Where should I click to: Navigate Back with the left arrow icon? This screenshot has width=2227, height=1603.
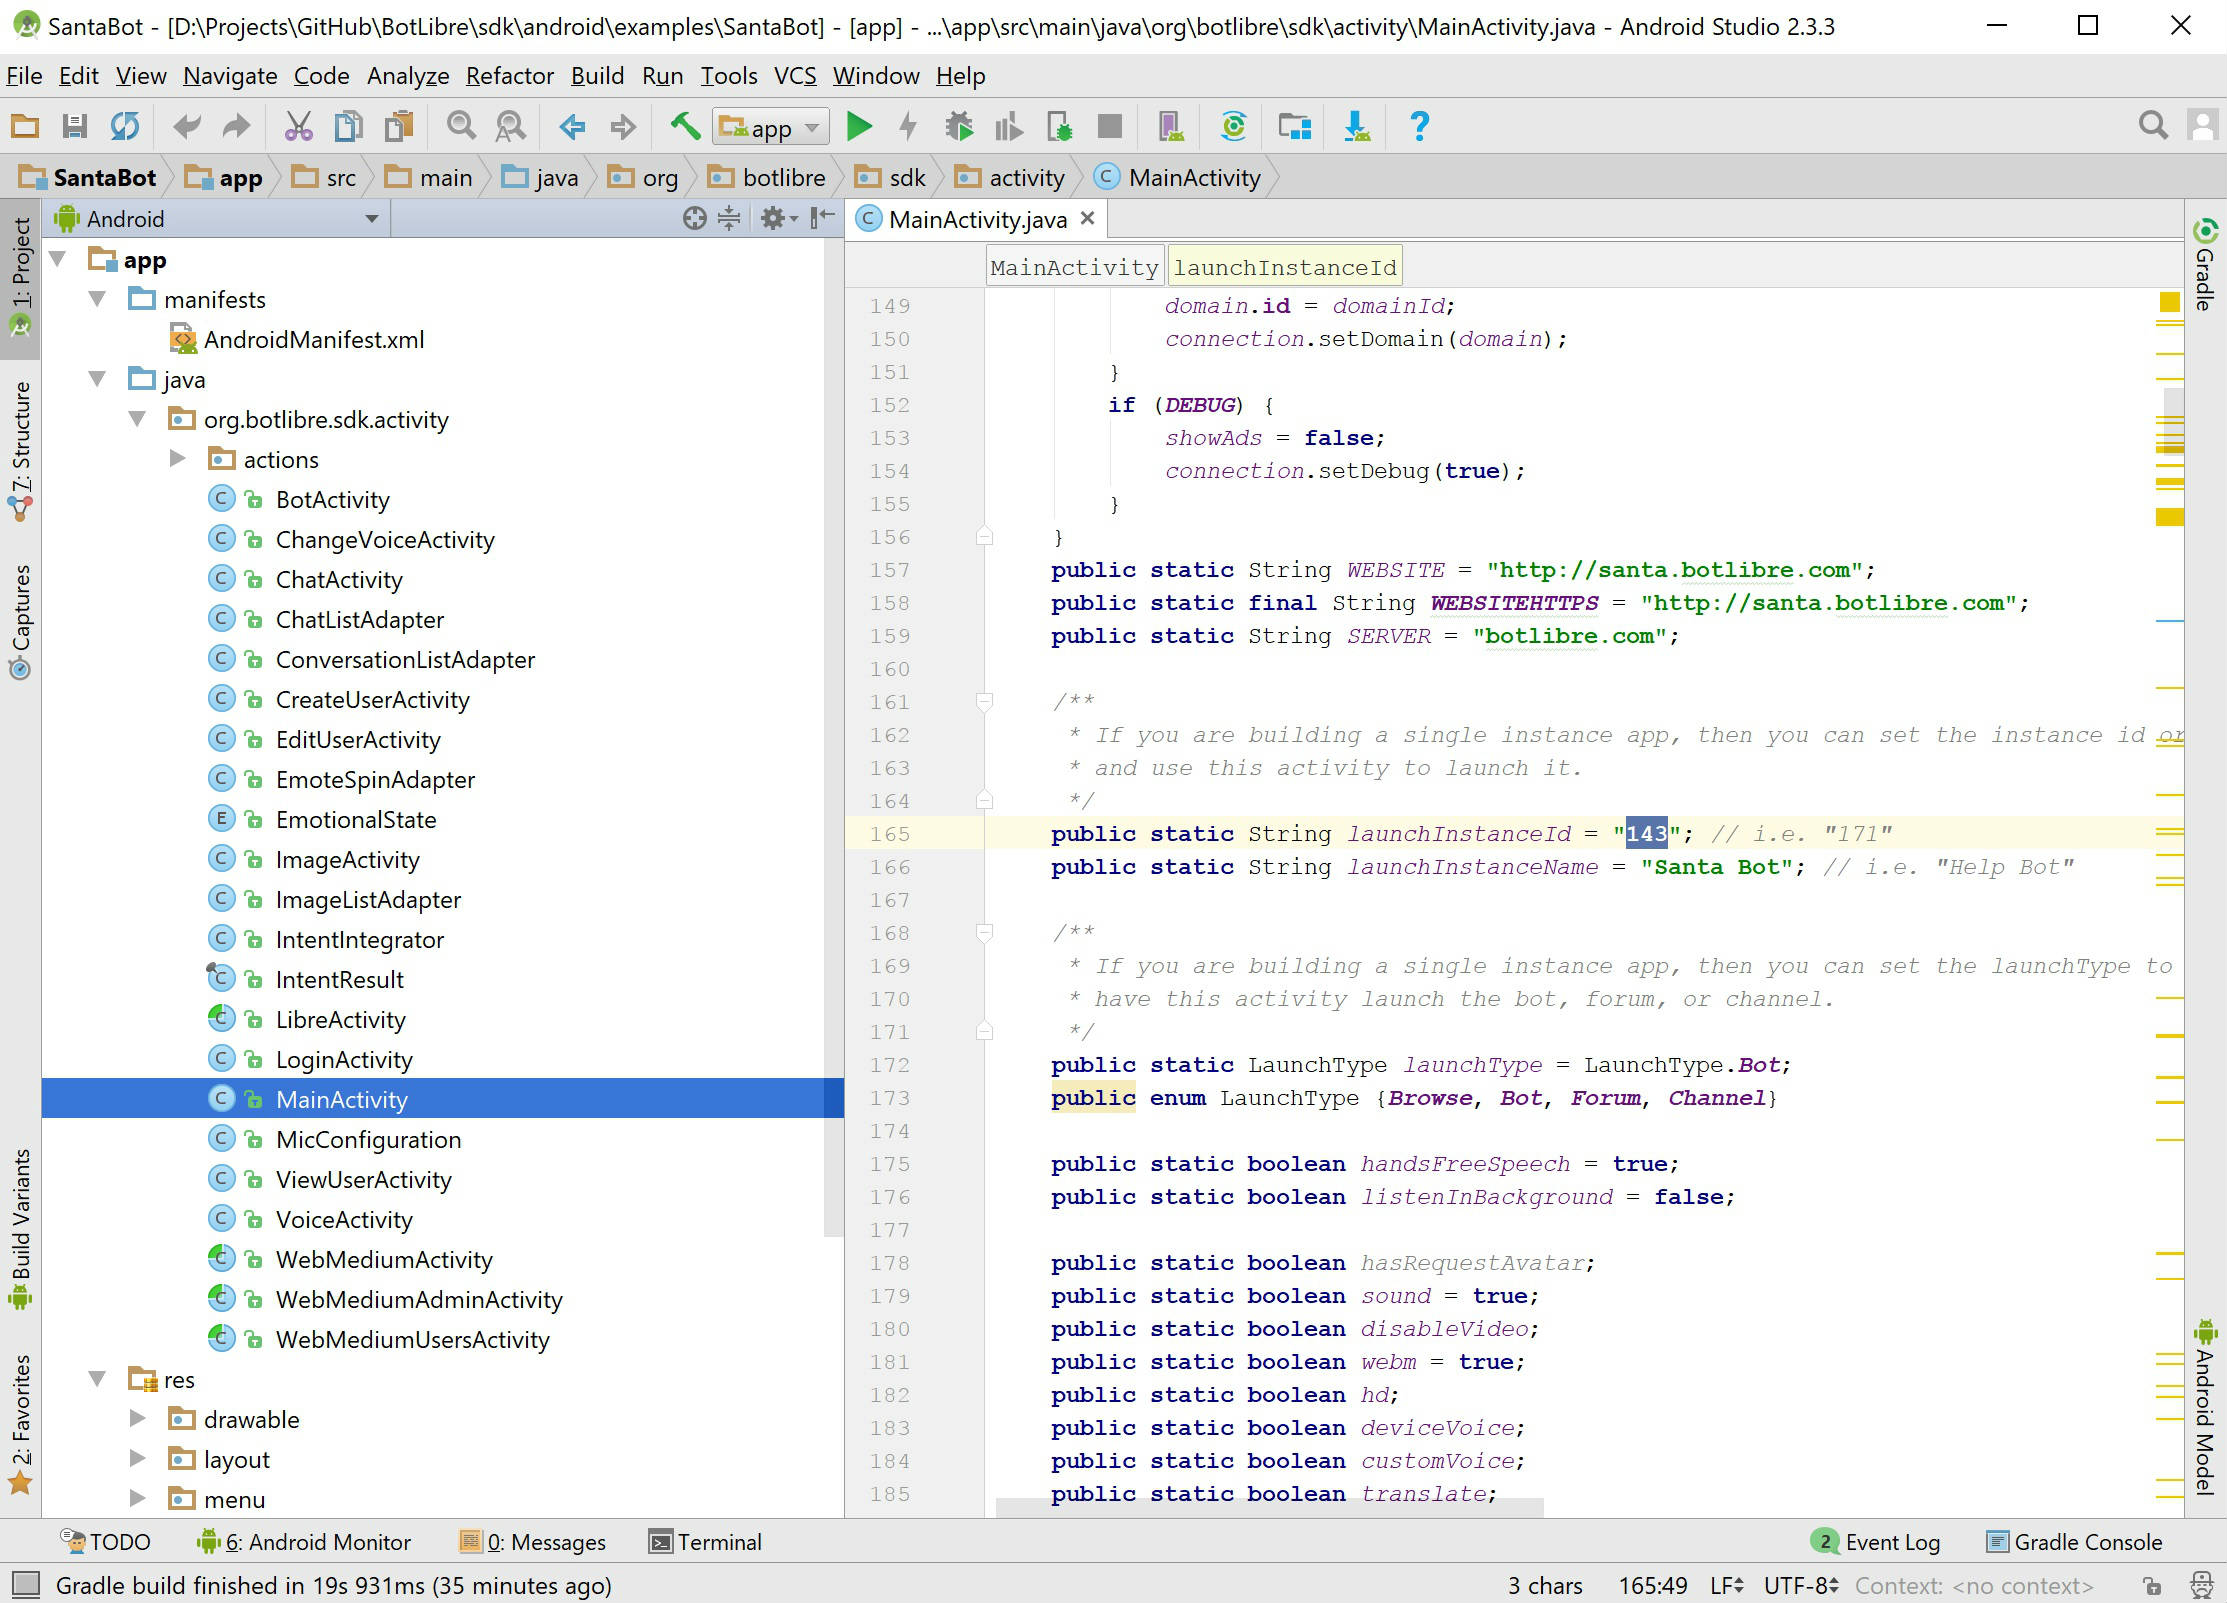572,126
